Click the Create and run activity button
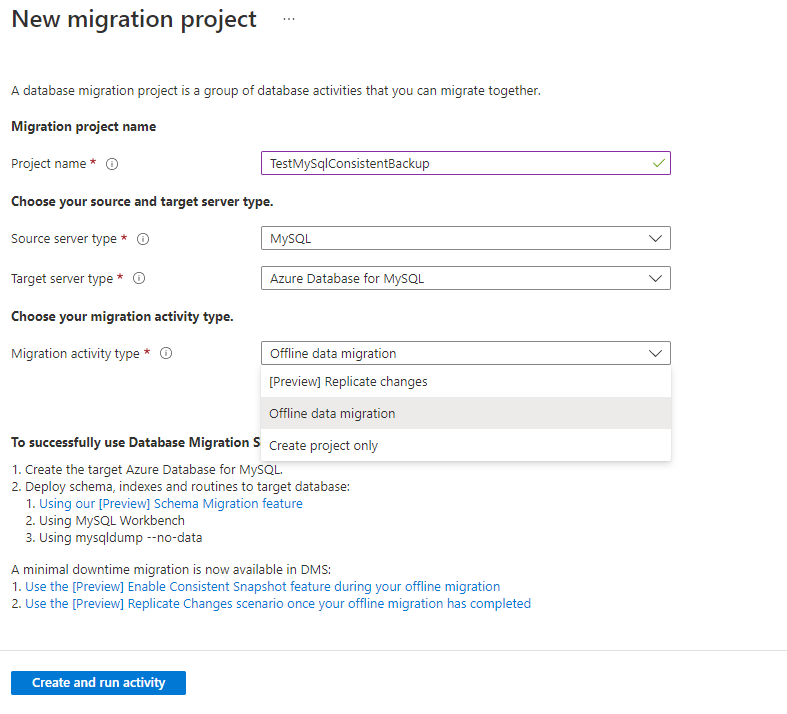787x714 pixels. tap(98, 683)
